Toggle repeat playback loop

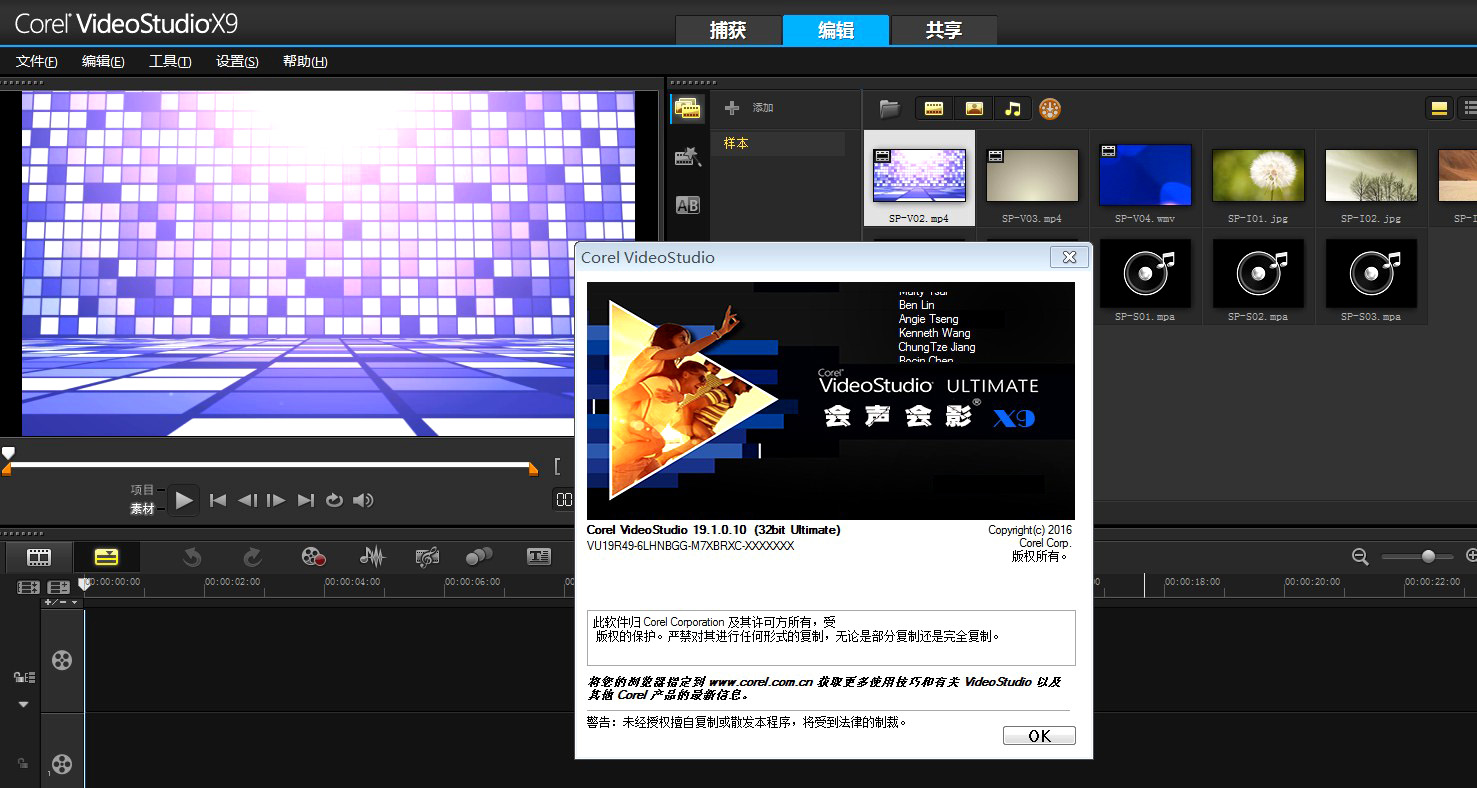coord(334,500)
